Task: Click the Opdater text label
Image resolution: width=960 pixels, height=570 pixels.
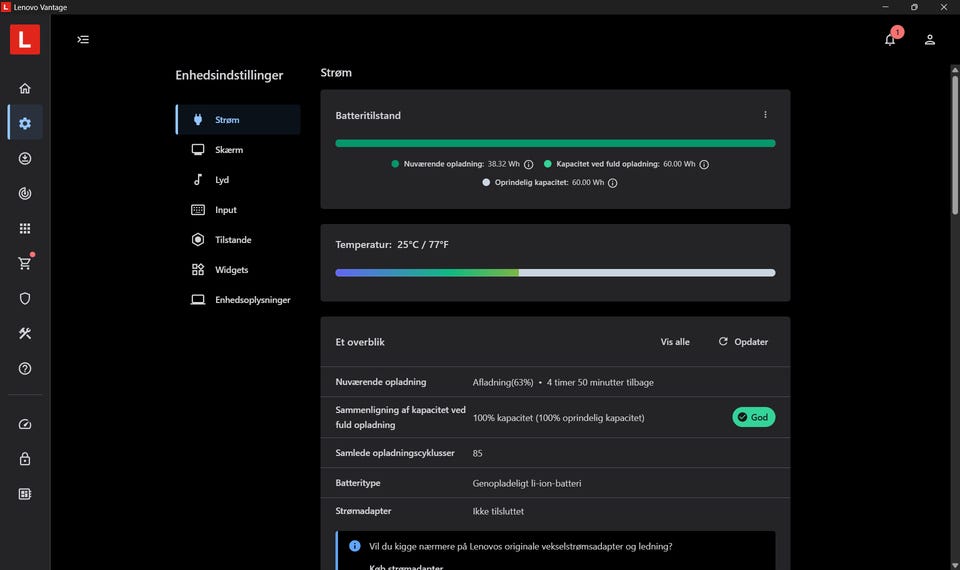Action: coord(751,342)
